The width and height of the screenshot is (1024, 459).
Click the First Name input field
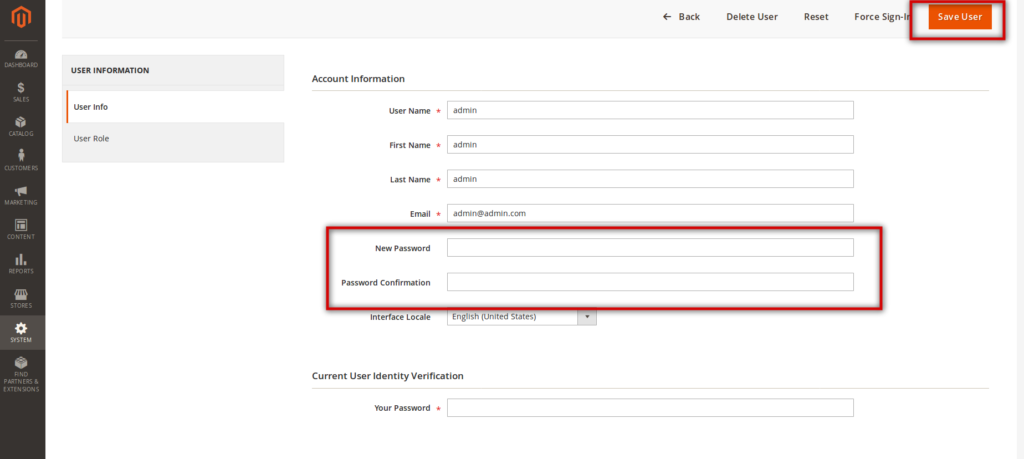tap(650, 144)
